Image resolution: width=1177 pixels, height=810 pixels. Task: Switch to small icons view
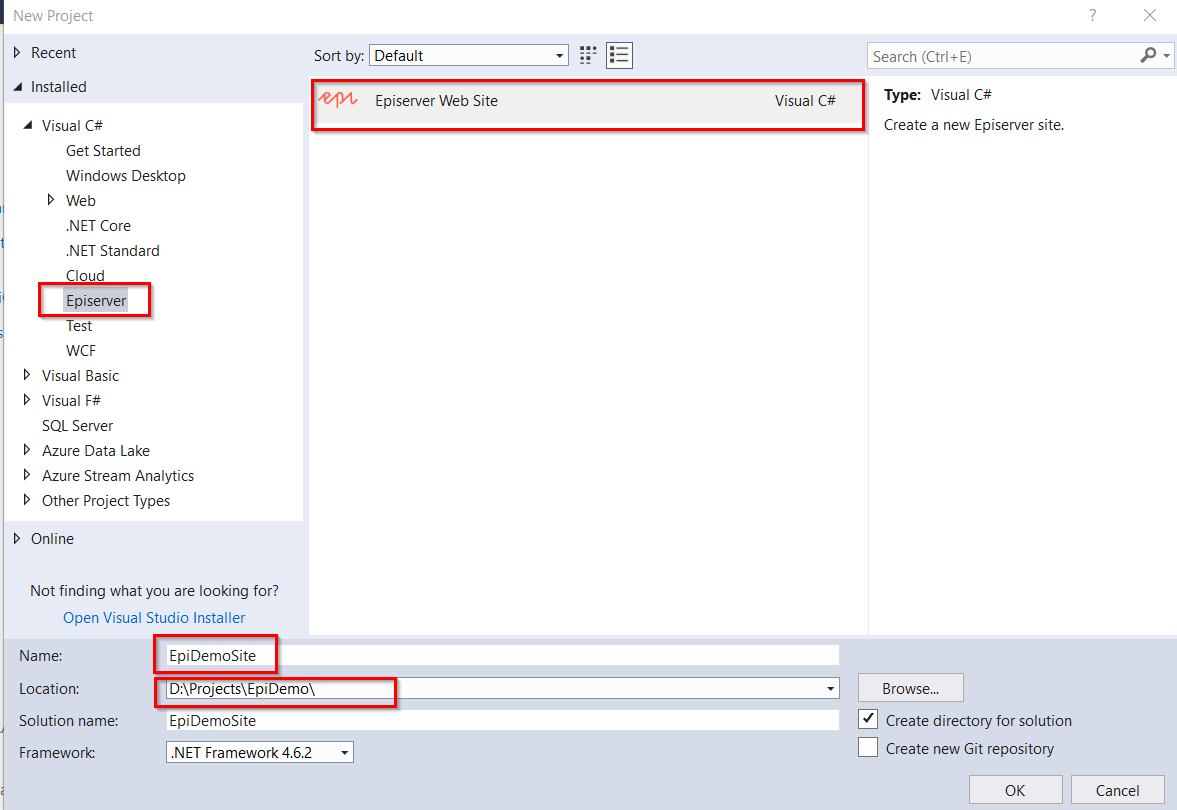pyautogui.click(x=588, y=56)
